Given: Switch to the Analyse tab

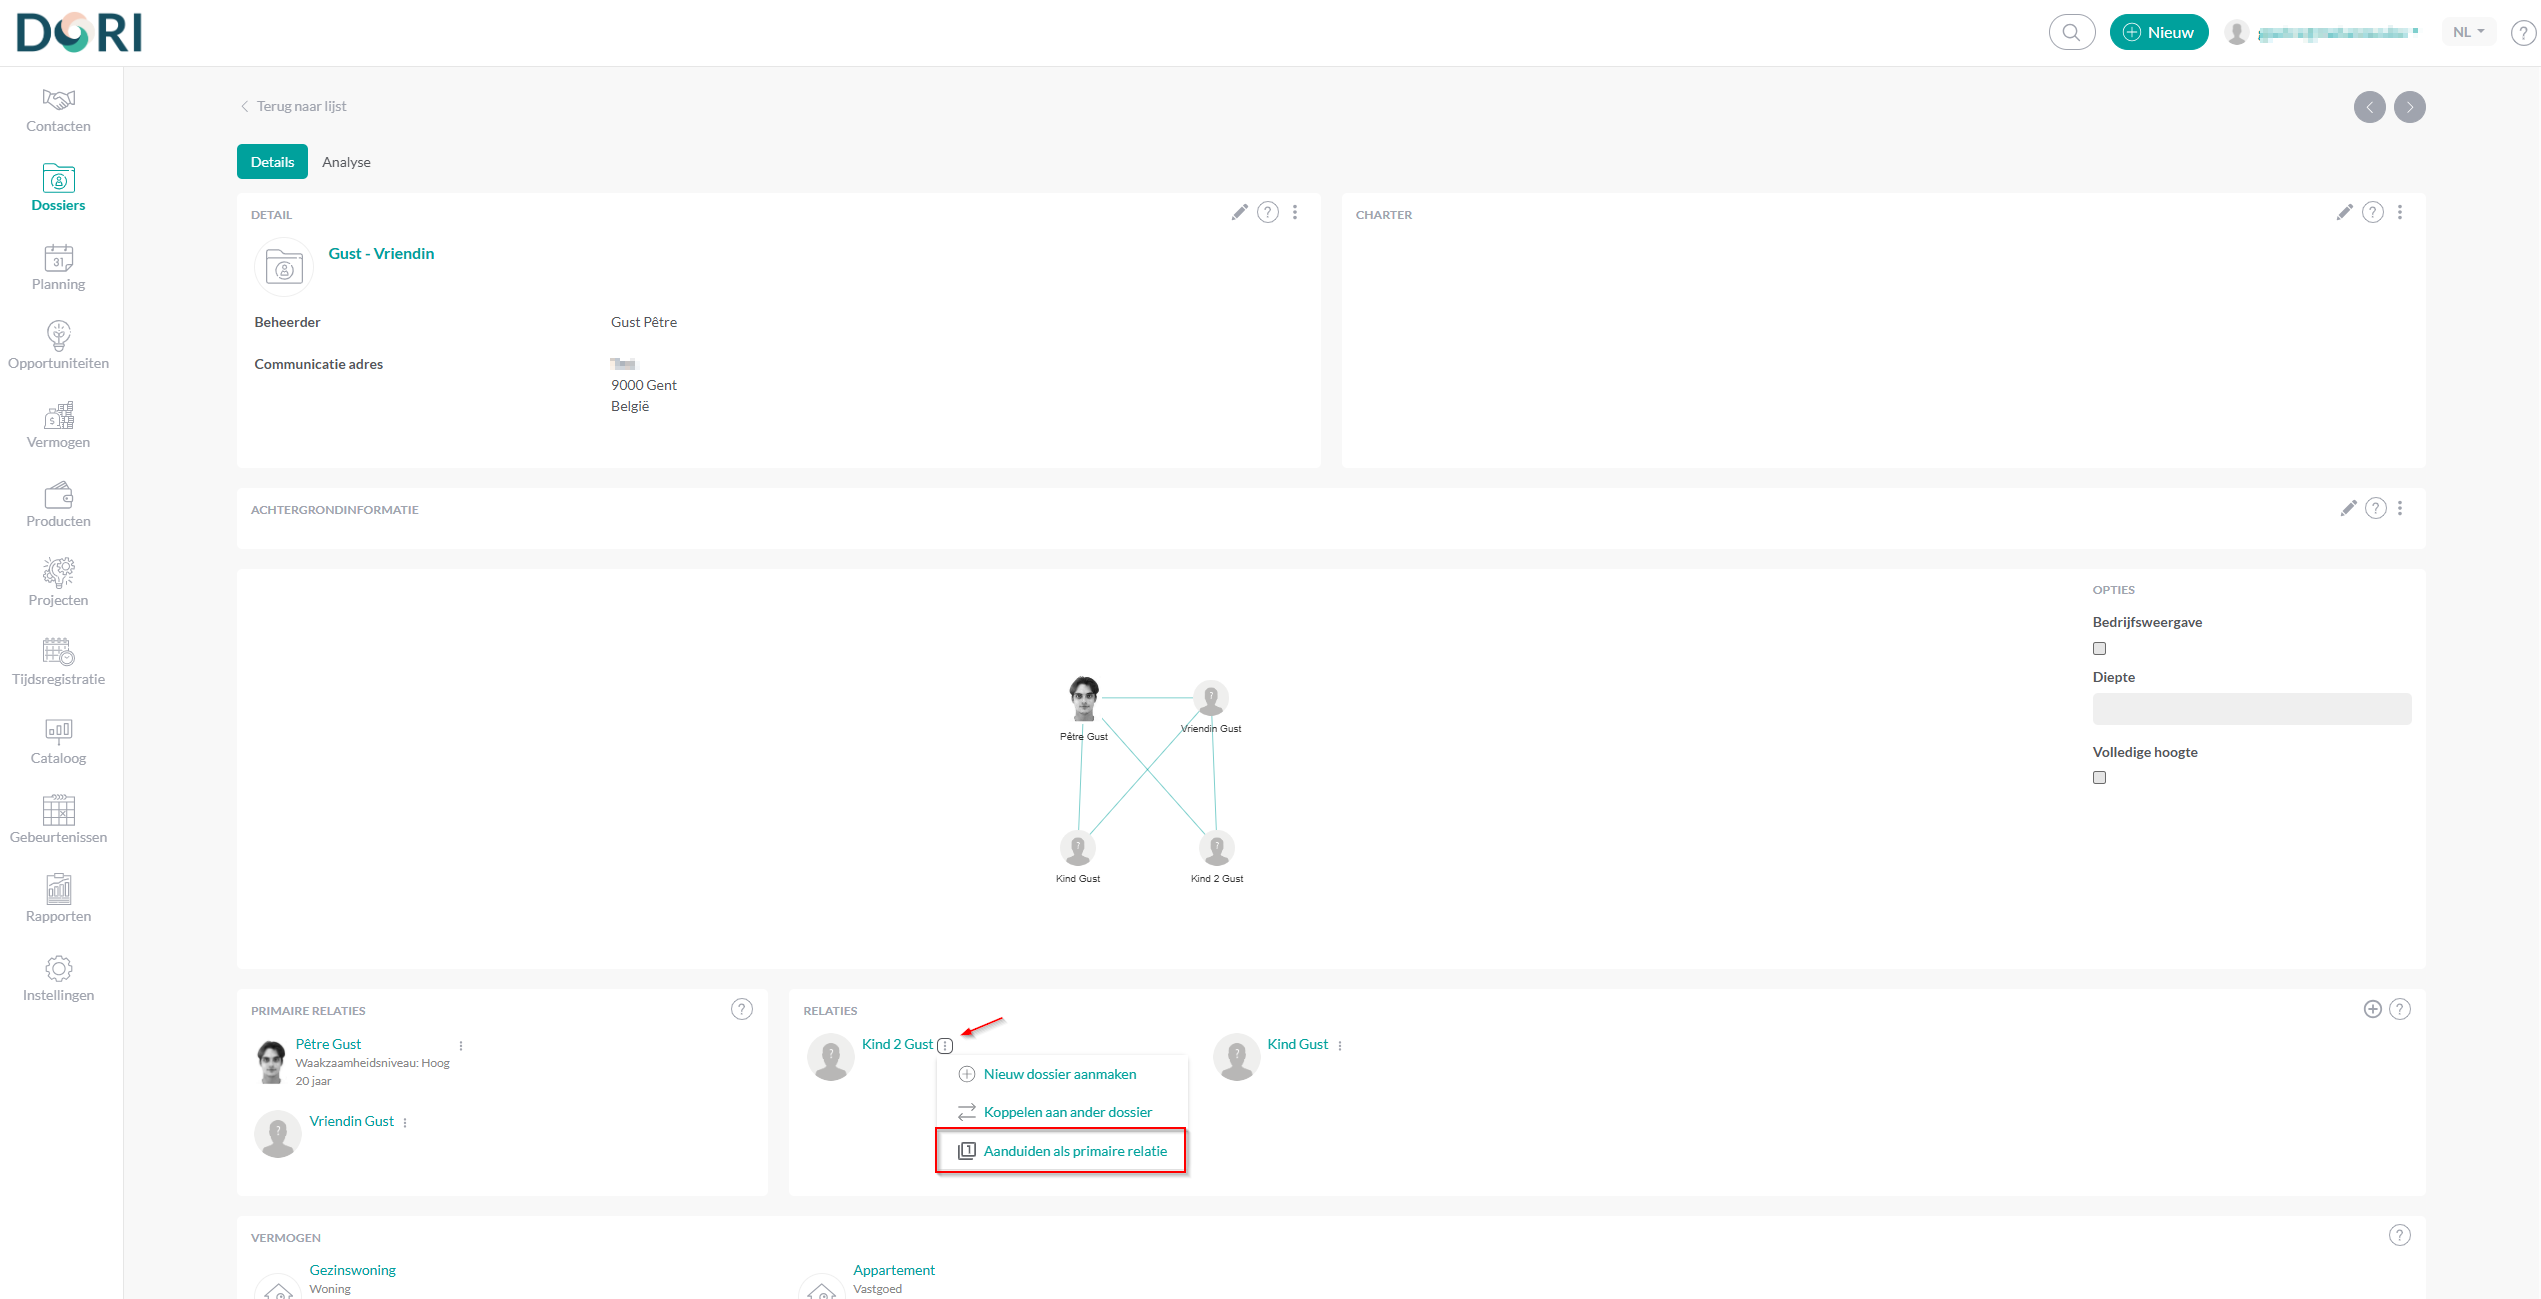Looking at the screenshot, I should (x=346, y=162).
